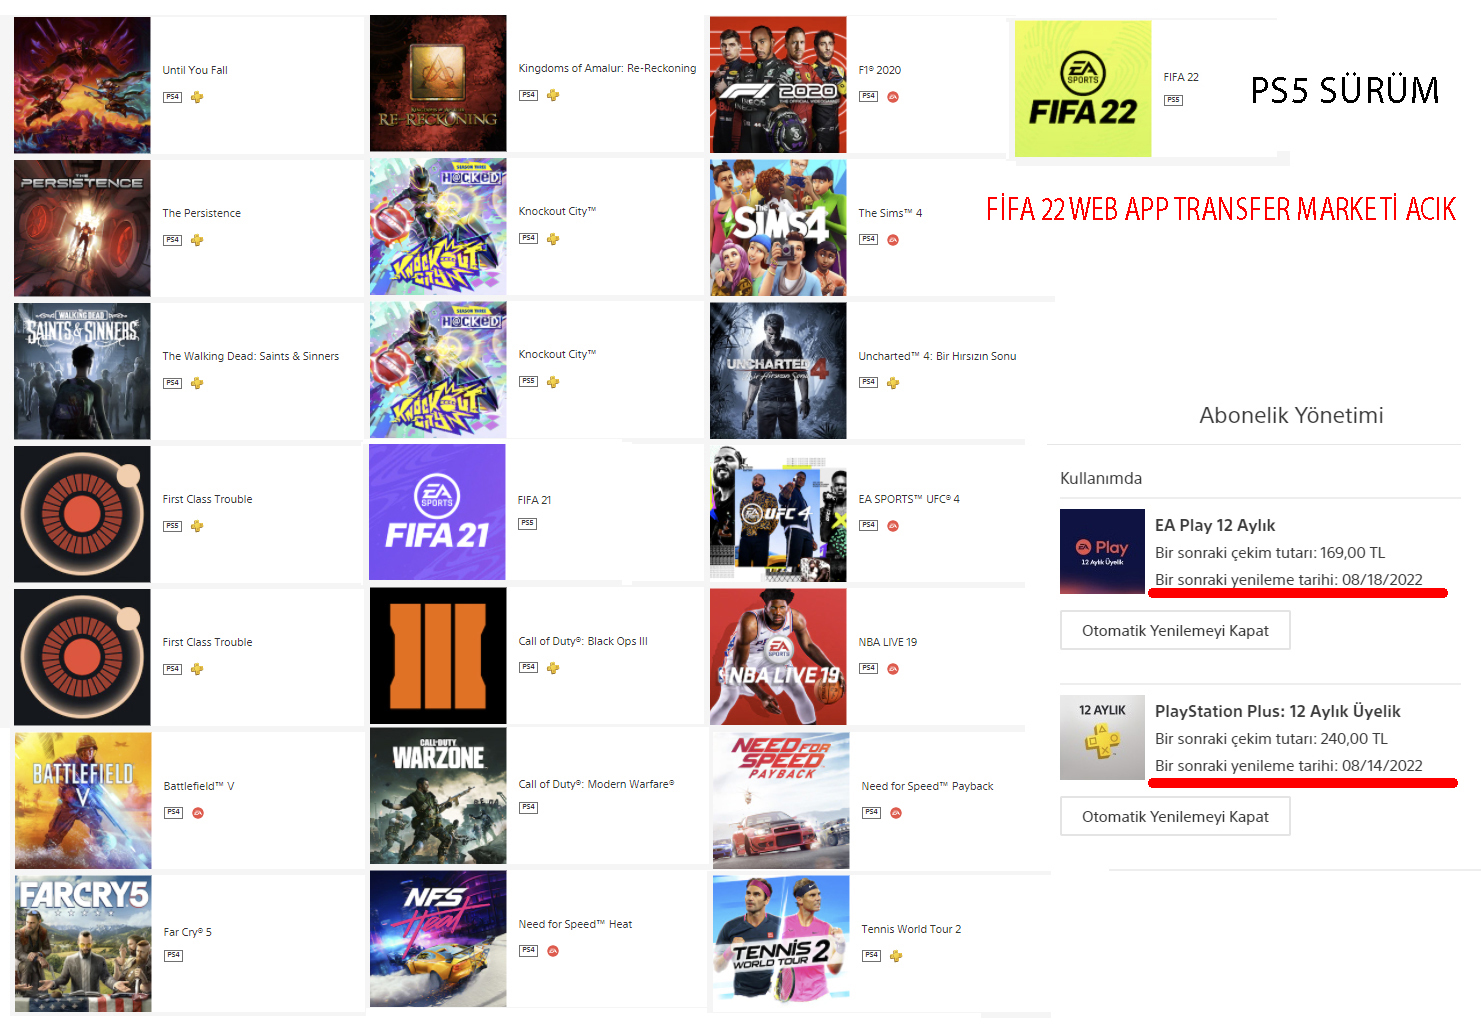
Task: Click PlayStation Plus 12 Aylık subscription image
Action: pos(1102,738)
